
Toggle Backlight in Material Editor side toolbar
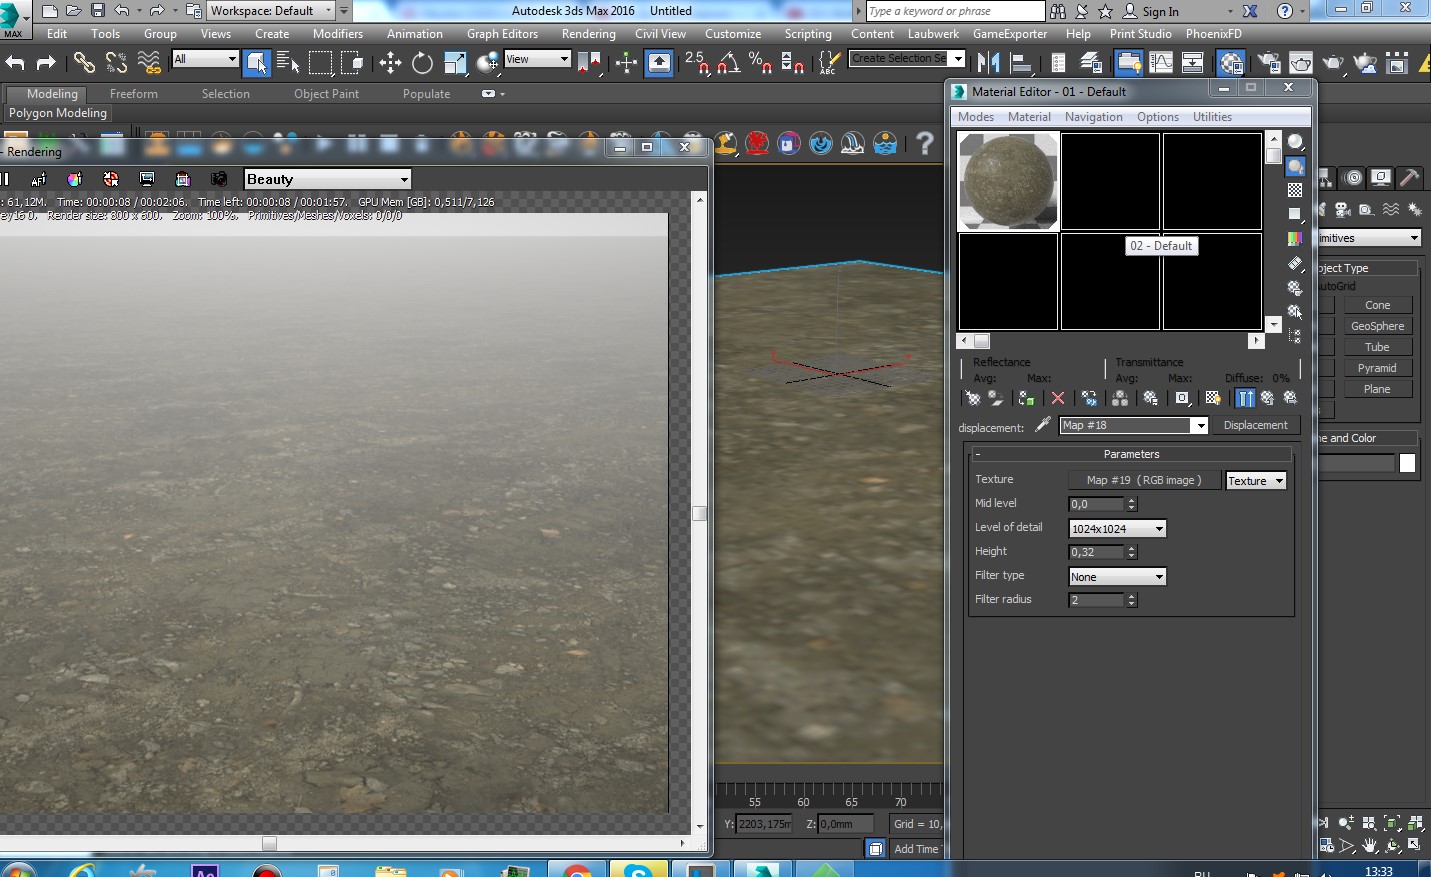click(x=1295, y=166)
